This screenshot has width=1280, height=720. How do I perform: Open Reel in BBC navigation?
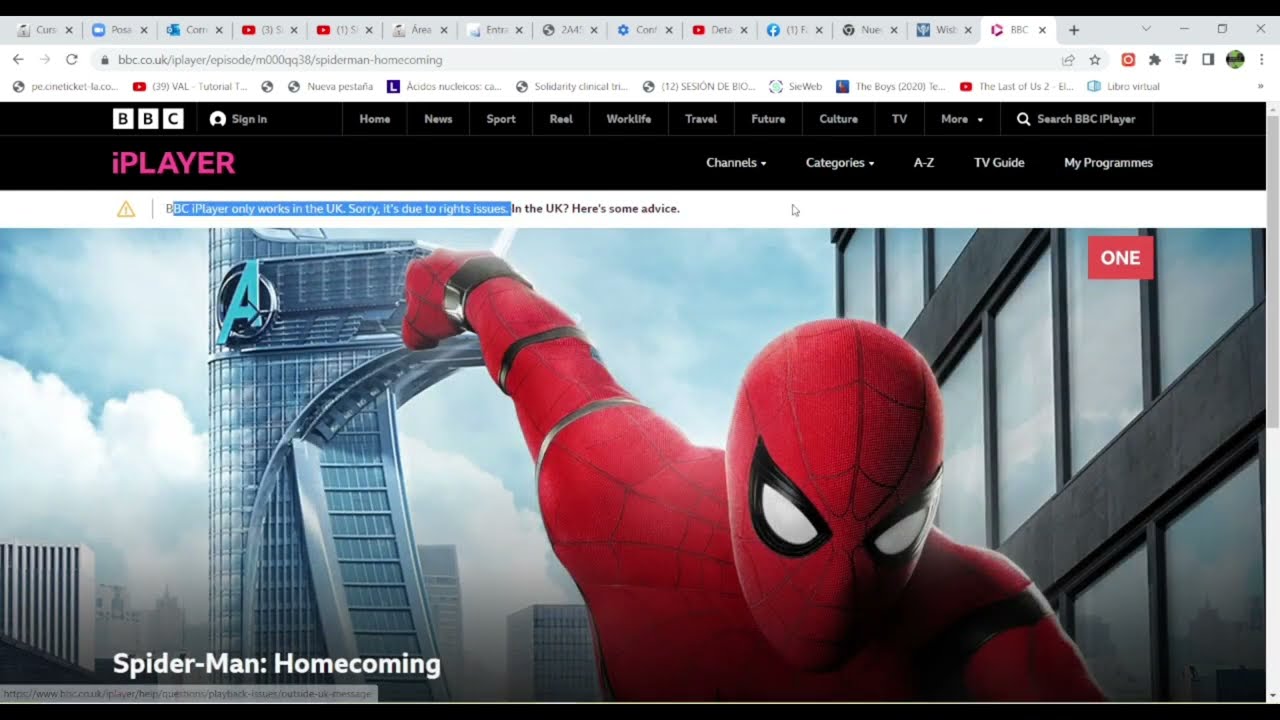(x=561, y=119)
